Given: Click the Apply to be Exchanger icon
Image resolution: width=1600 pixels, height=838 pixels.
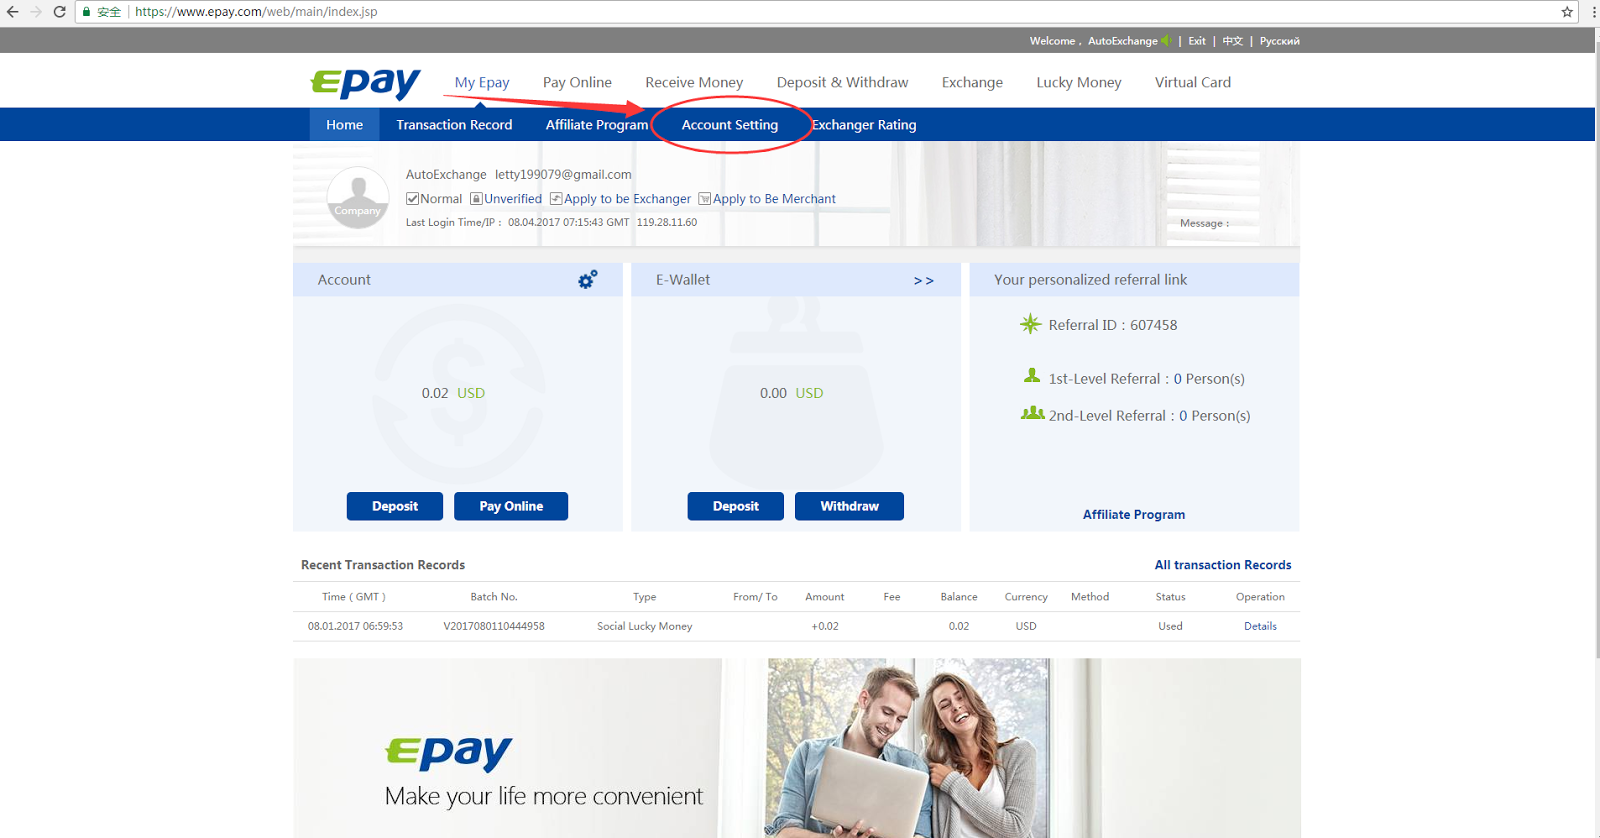Looking at the screenshot, I should (556, 199).
